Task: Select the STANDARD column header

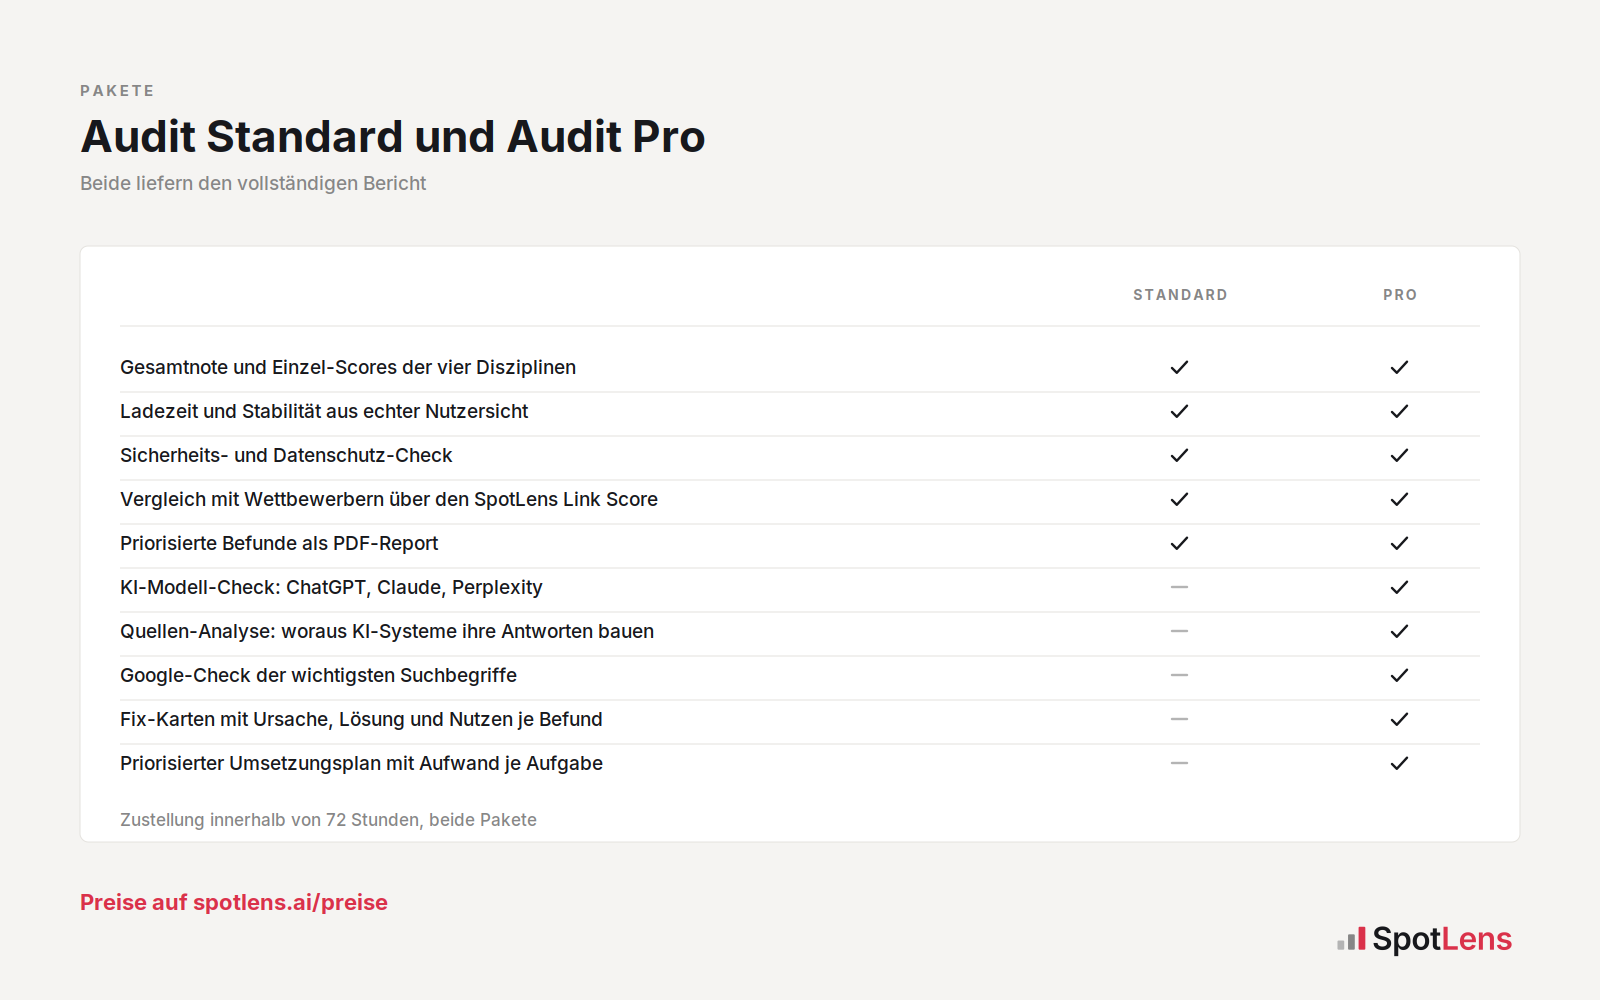Action: tap(1180, 295)
